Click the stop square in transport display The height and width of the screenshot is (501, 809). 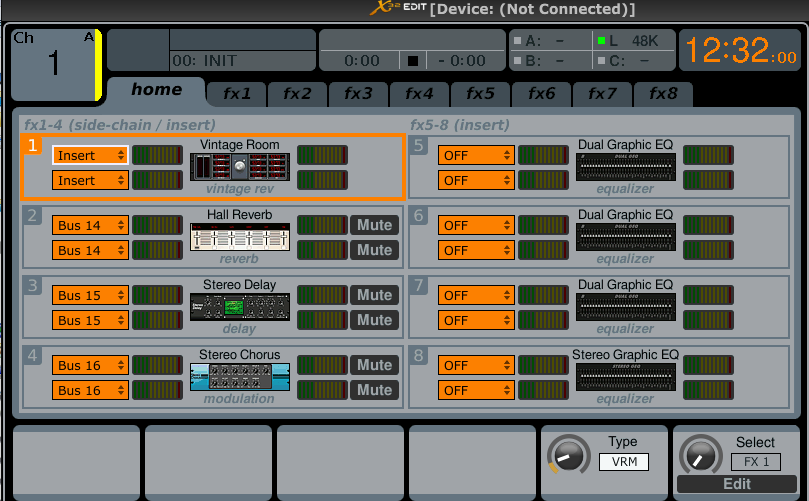tap(413, 61)
